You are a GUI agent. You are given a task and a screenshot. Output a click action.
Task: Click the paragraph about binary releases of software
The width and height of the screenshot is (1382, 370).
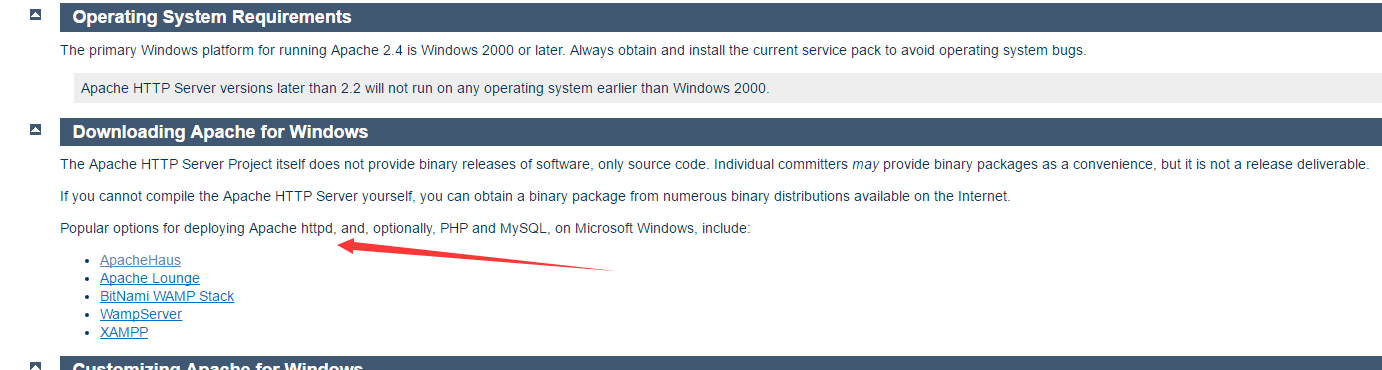coord(714,164)
